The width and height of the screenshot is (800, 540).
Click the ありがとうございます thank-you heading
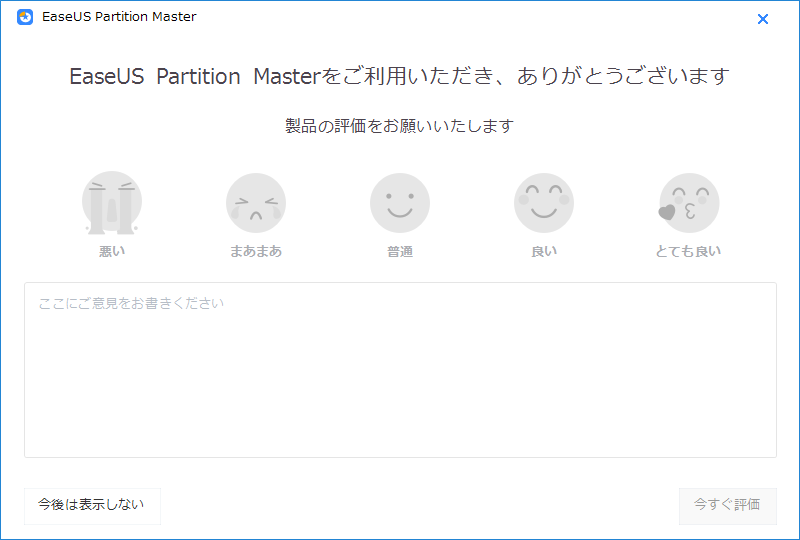pos(399,77)
